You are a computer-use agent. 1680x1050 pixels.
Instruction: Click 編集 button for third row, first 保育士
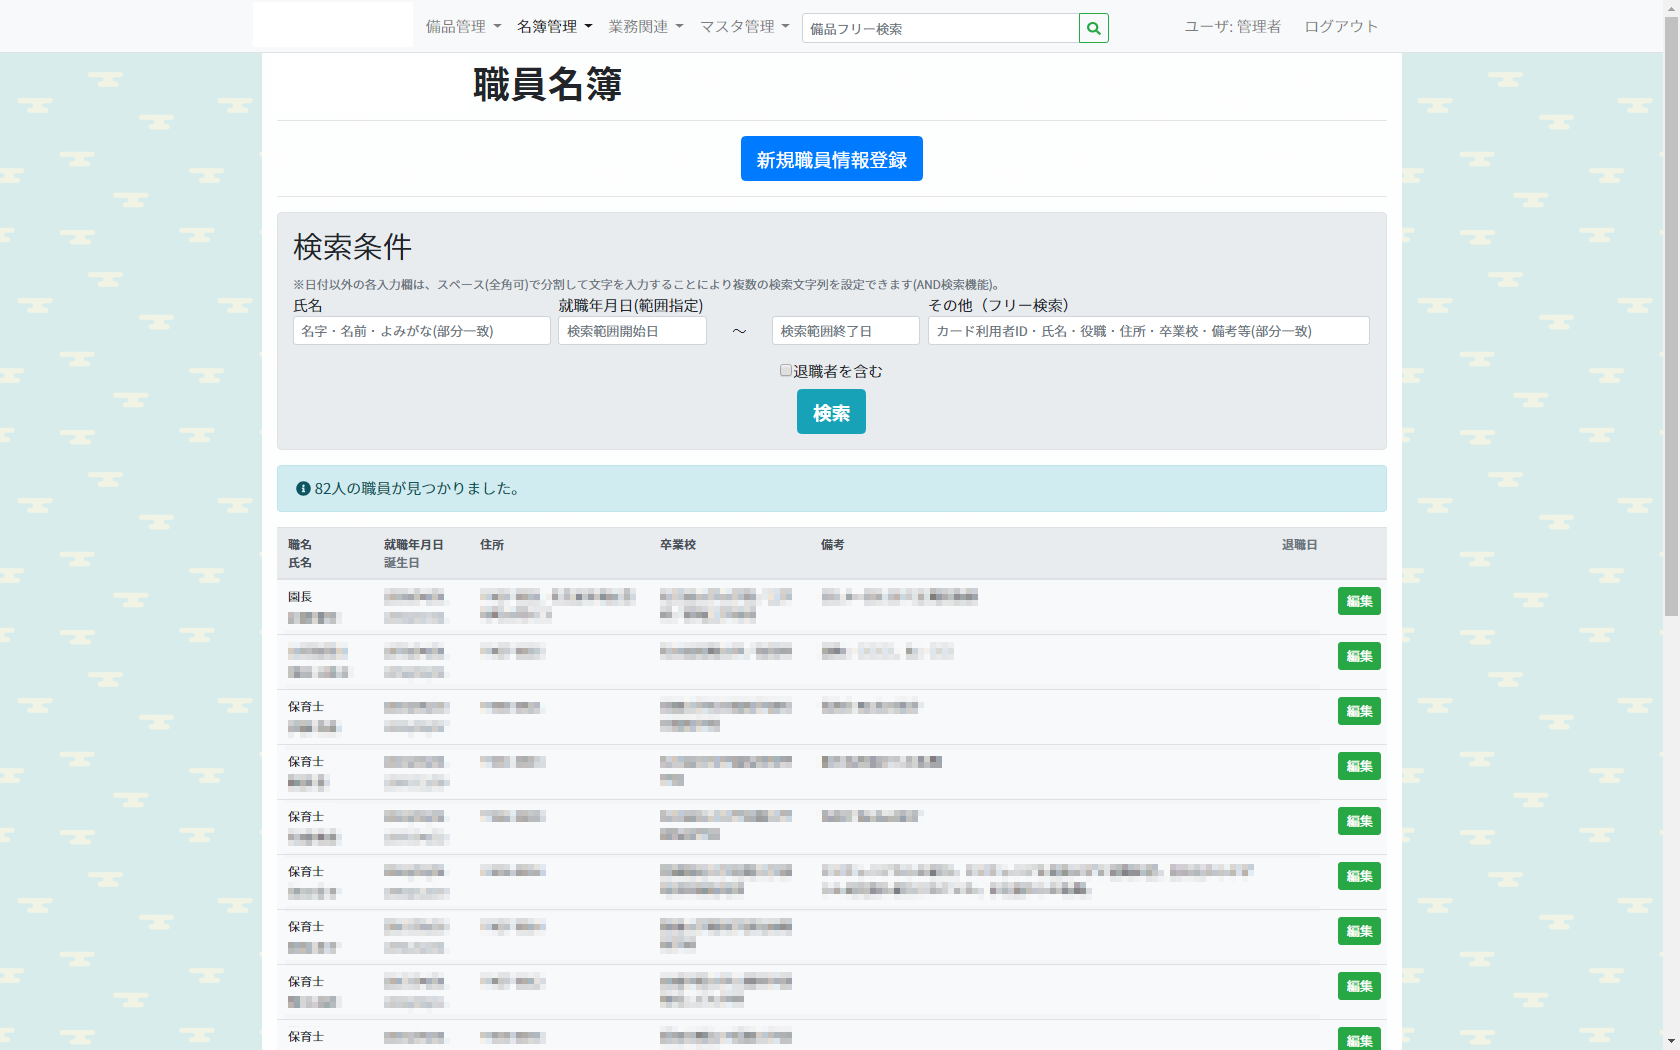1359,711
